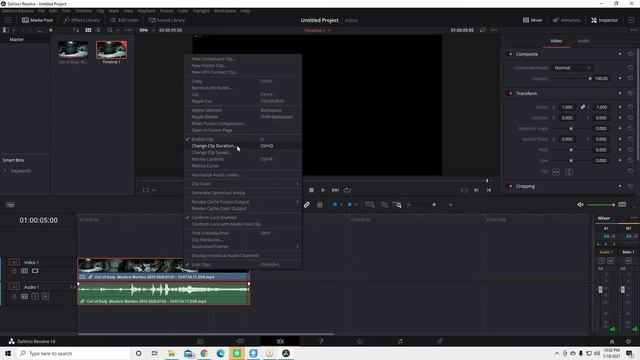Screen dimensions: 640x360
Task: Click the Windows Start button
Action: click(x=8, y=353)
